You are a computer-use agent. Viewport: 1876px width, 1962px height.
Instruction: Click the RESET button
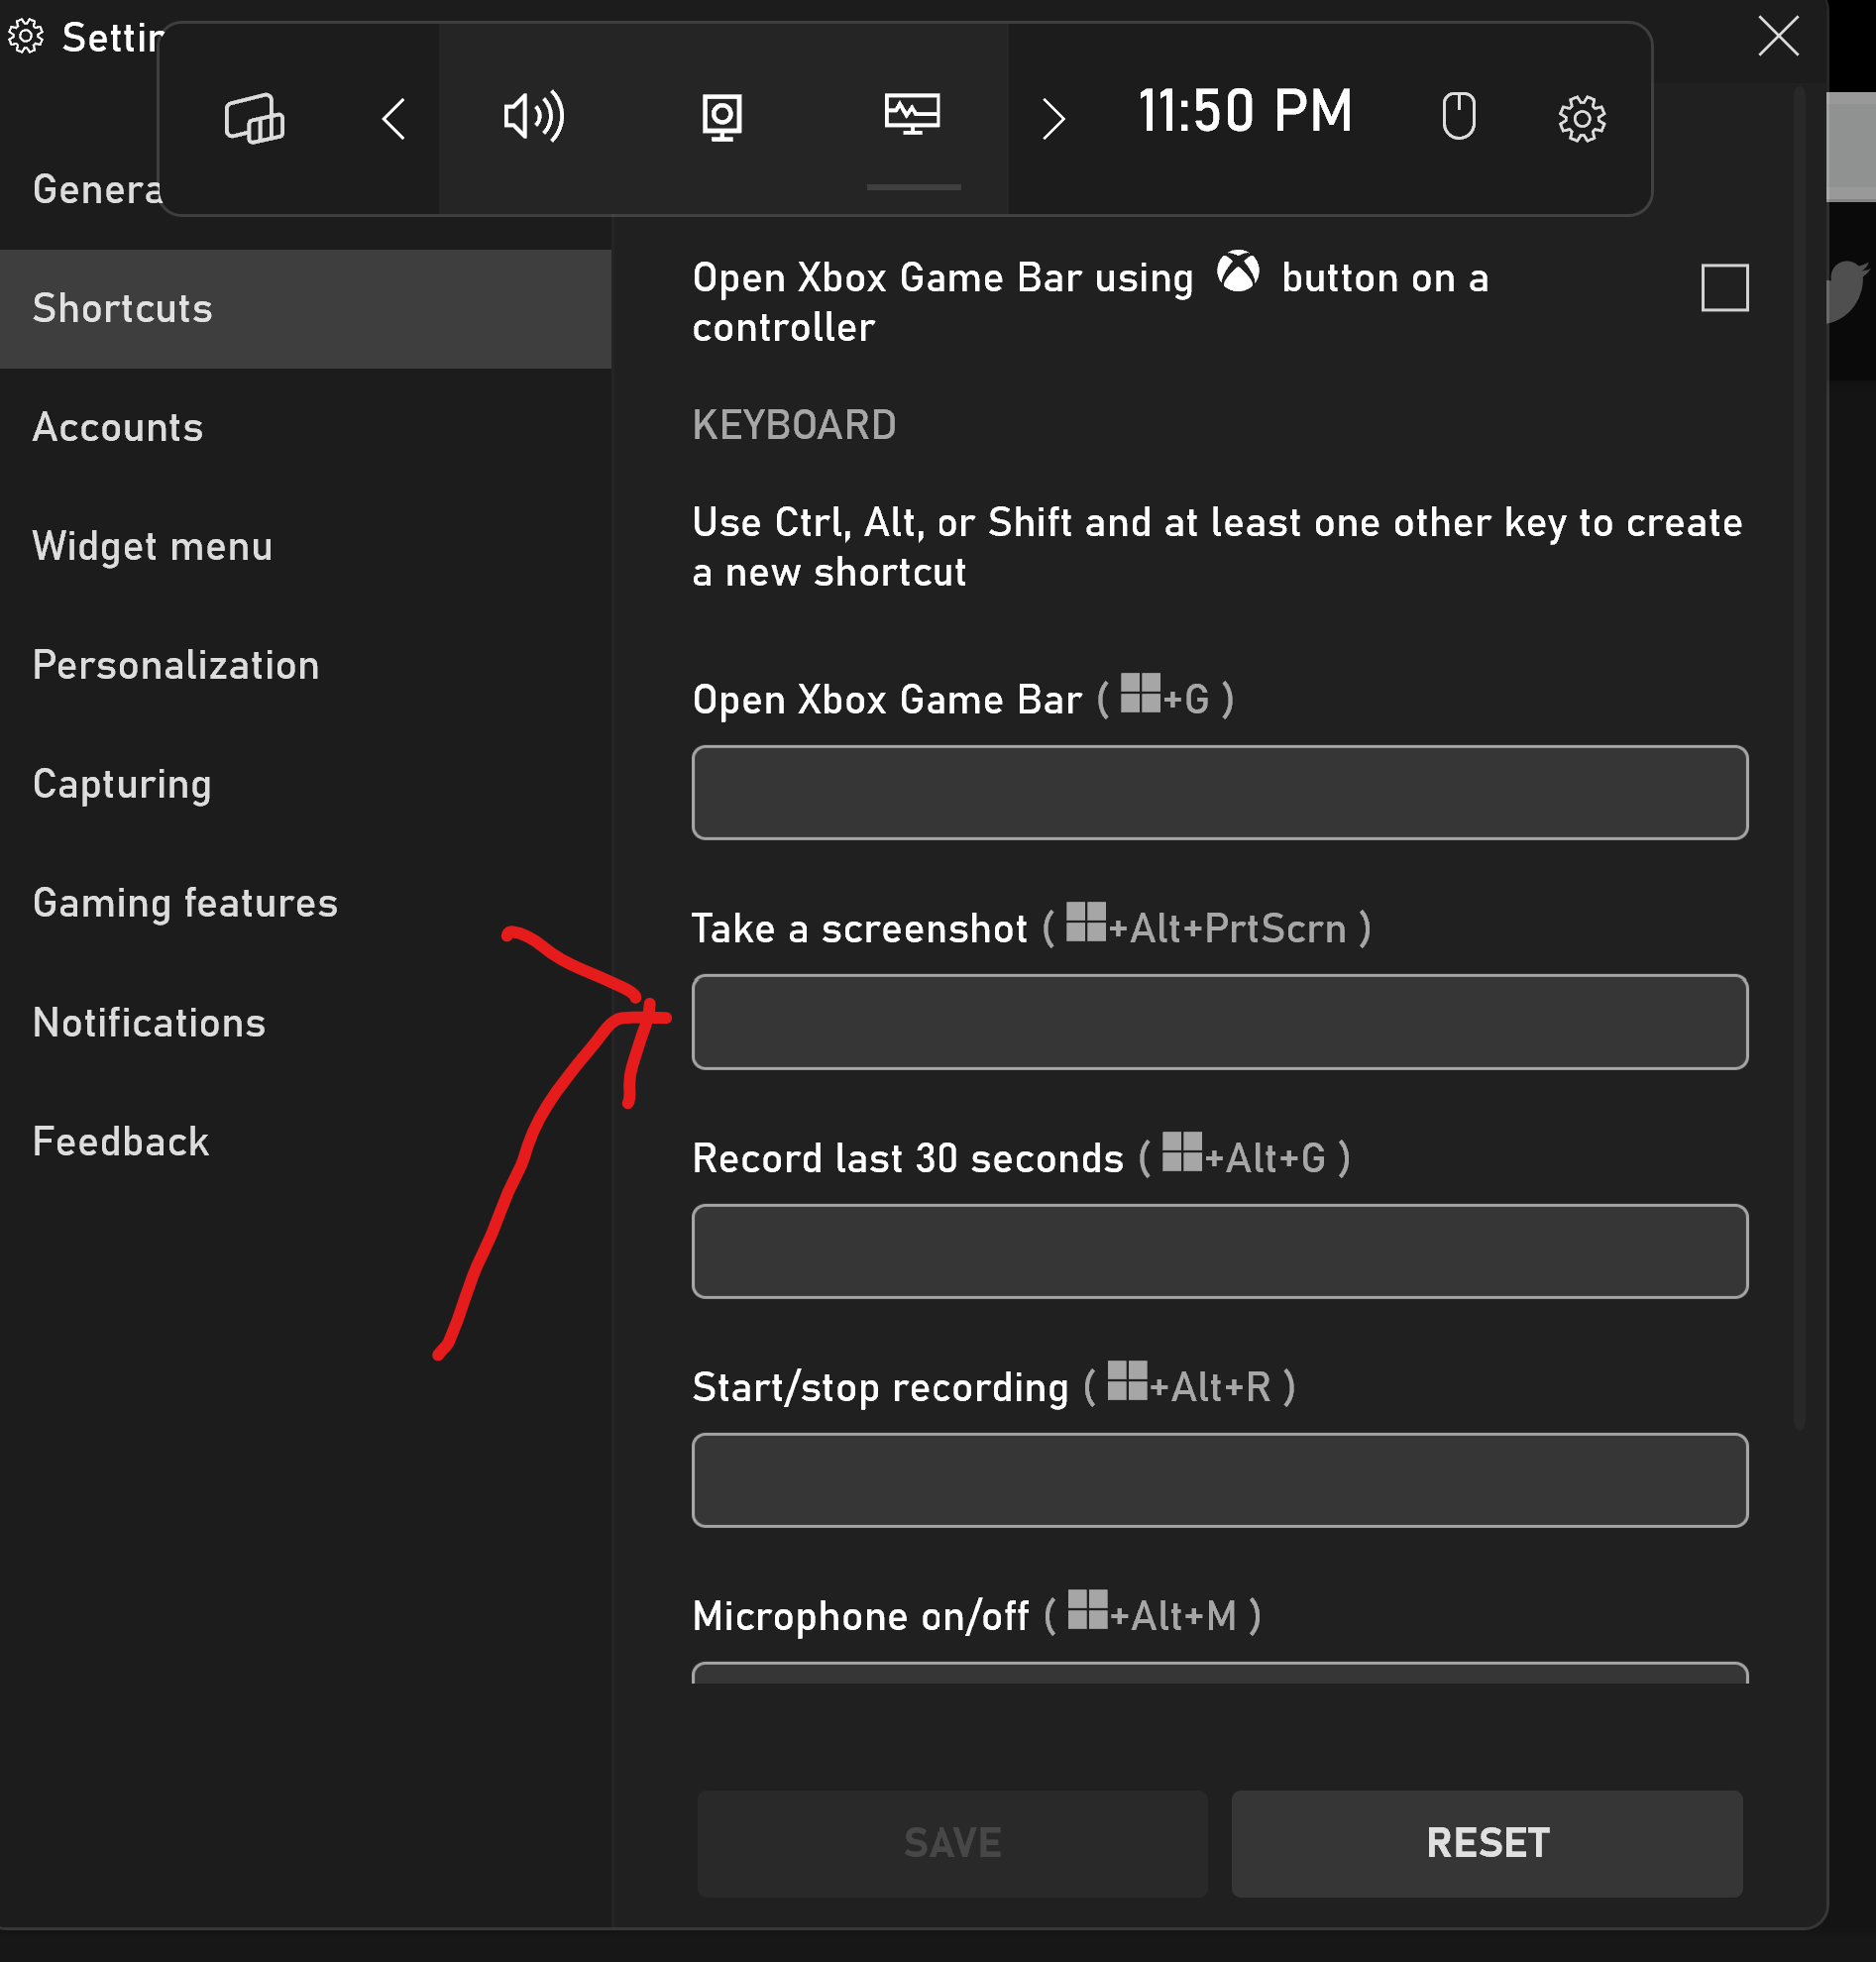[1487, 1843]
